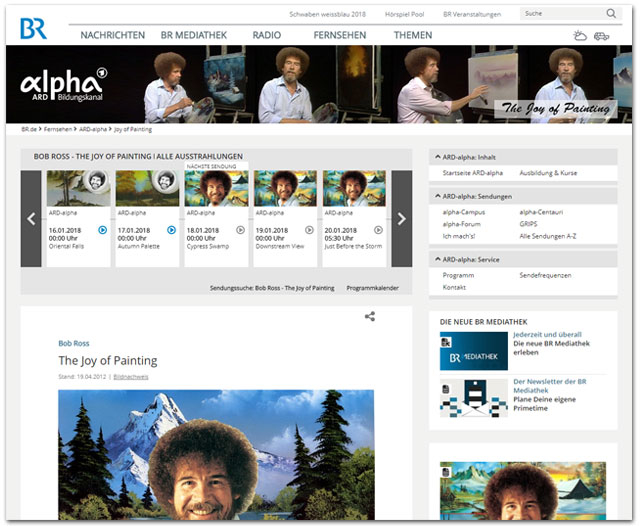Click play icon for Just Before the Storm

tap(378, 230)
